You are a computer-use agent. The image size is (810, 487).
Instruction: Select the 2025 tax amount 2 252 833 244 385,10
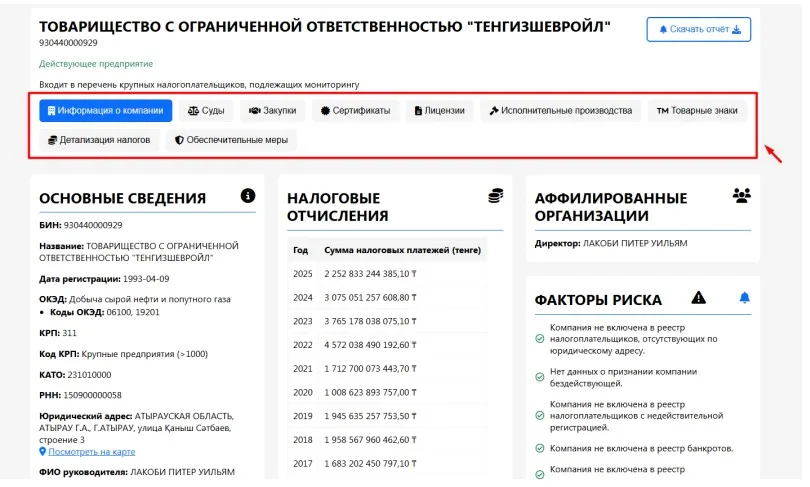[370, 274]
